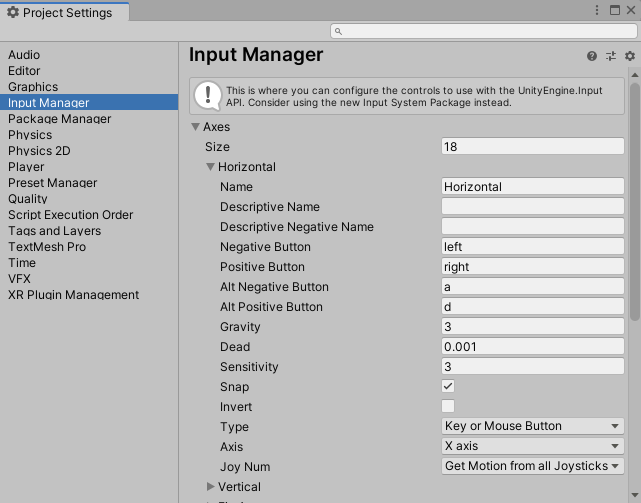
Task: Expand the Vertical axis foldout
Action: (210, 487)
